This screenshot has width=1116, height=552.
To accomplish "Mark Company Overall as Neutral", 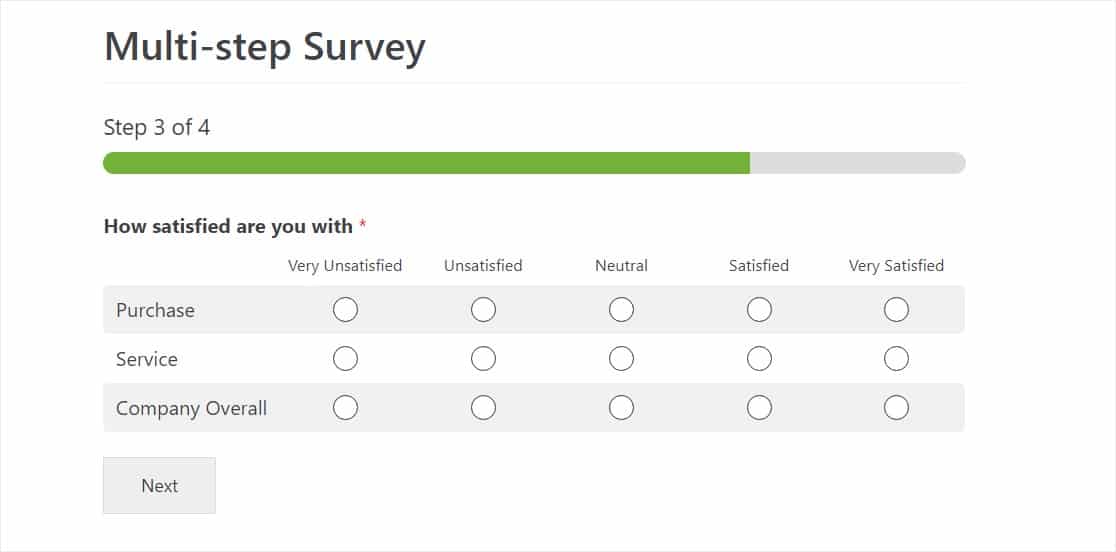I will (621, 408).
